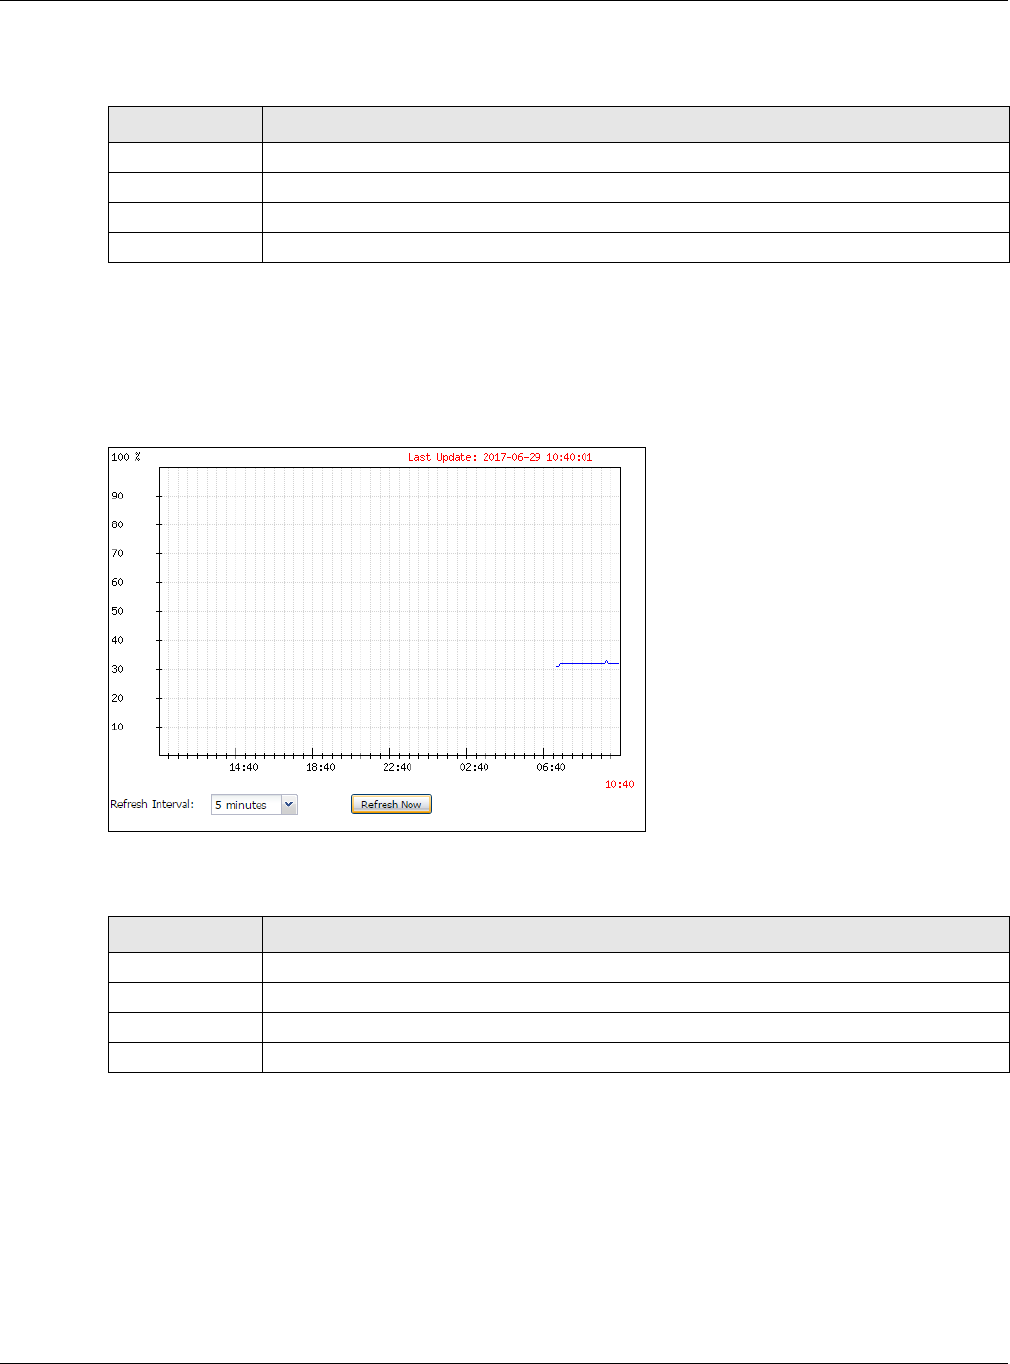This screenshot has height=1364, width=1010.
Task: Click the 14:40 time axis label
Action: [244, 768]
